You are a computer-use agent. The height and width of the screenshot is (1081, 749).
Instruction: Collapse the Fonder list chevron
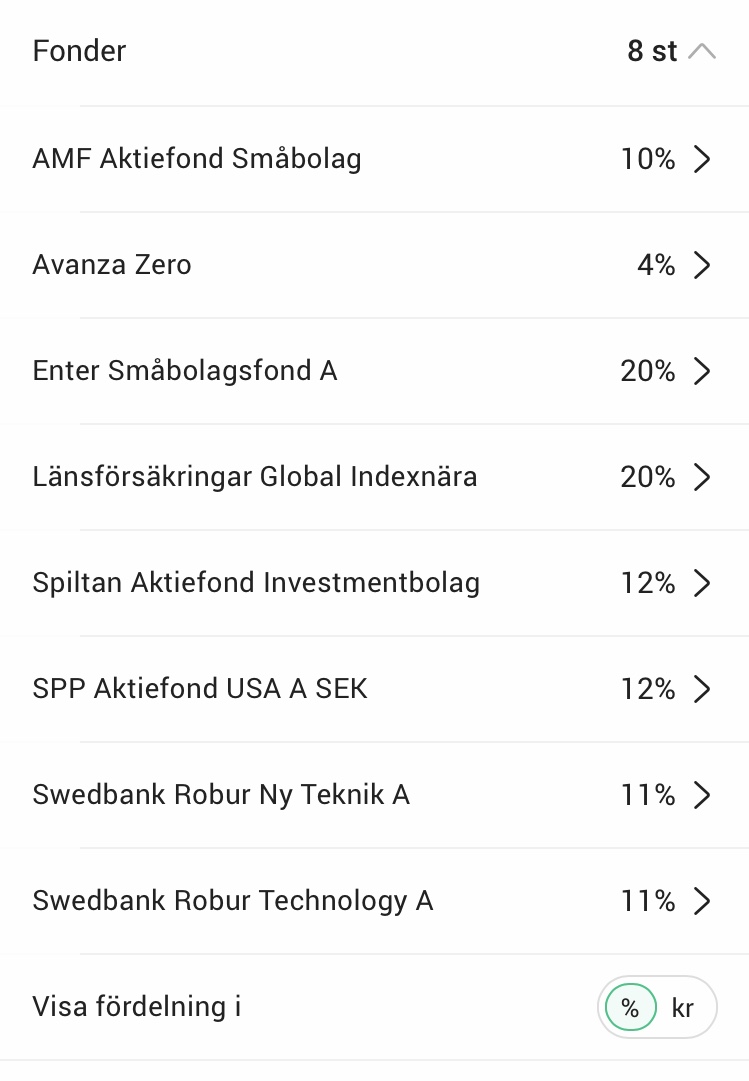pyautogui.click(x=702, y=51)
